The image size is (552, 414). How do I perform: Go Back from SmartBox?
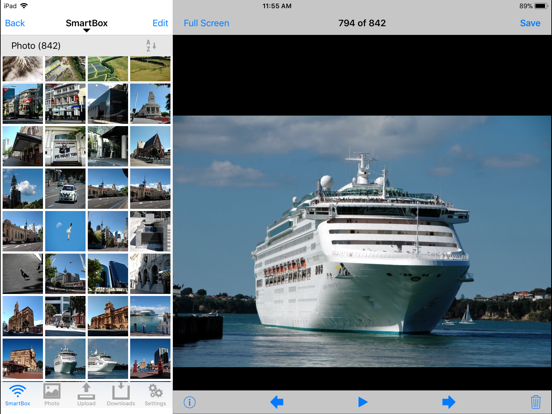coord(15,23)
